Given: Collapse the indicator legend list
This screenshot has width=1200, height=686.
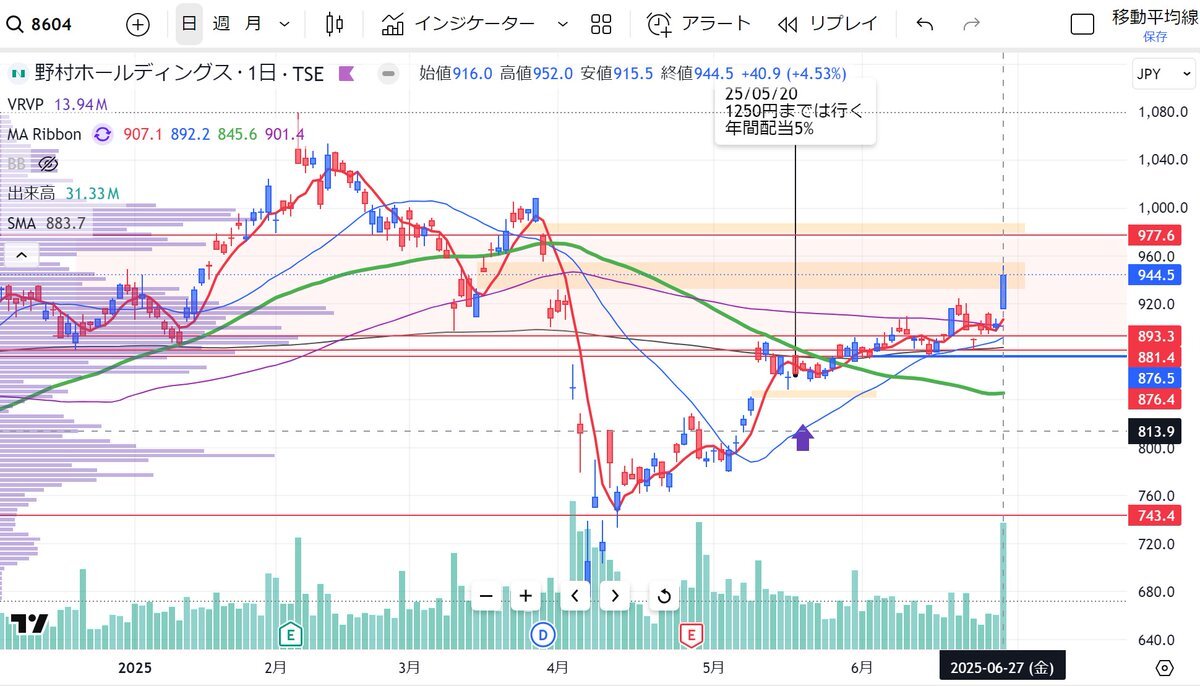Looking at the screenshot, I should tap(23, 256).
